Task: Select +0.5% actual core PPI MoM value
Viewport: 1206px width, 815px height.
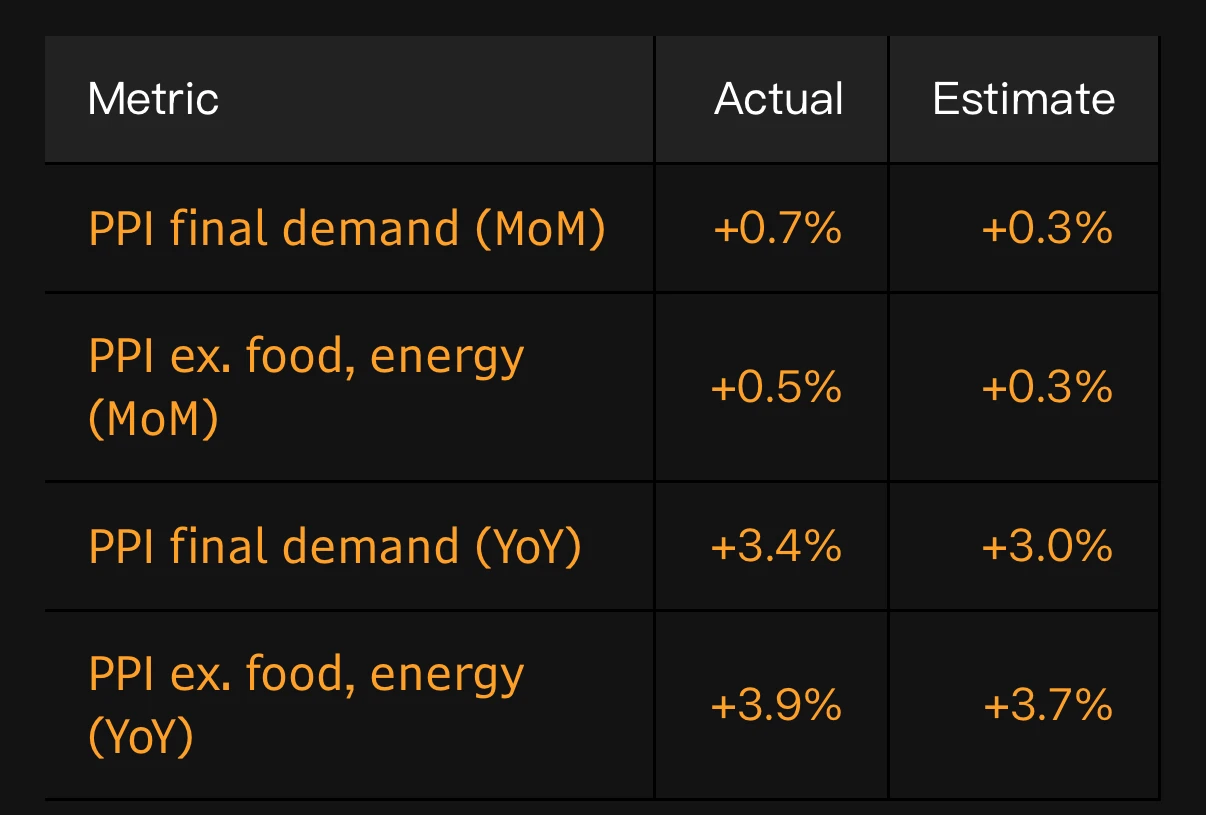Action: click(x=776, y=387)
